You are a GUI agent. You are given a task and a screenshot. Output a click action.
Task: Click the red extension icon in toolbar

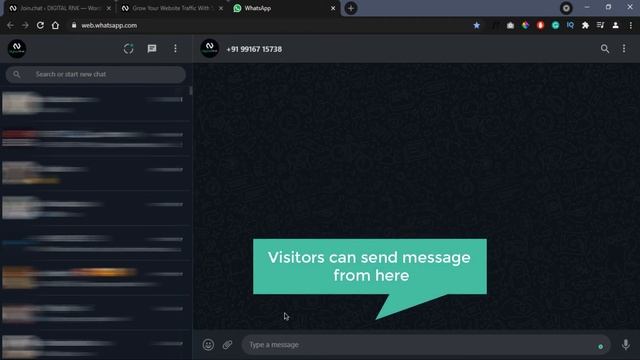(x=540, y=25)
